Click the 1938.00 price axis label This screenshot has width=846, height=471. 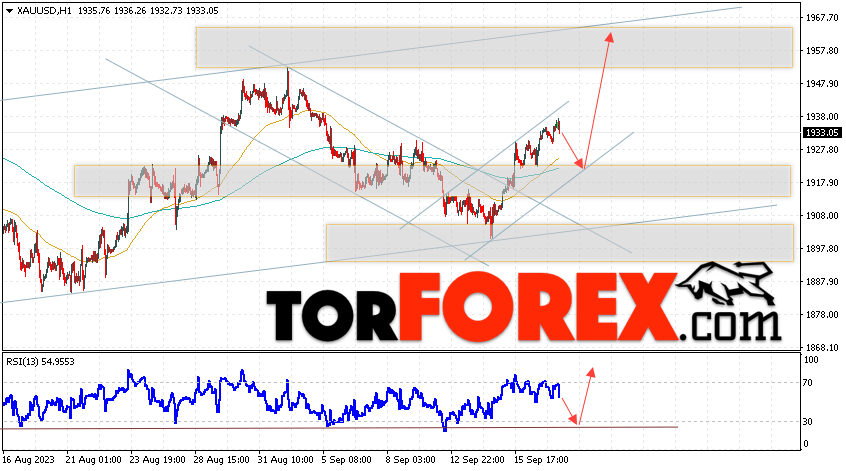click(822, 117)
